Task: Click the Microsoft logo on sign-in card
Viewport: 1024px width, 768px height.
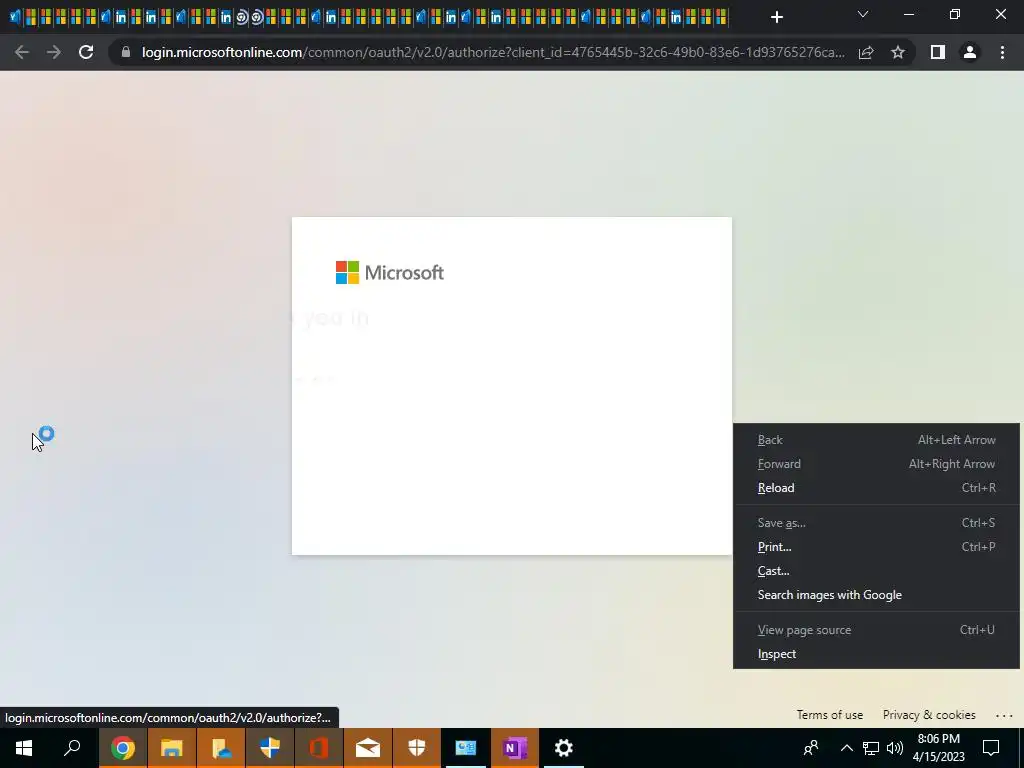Action: [390, 272]
